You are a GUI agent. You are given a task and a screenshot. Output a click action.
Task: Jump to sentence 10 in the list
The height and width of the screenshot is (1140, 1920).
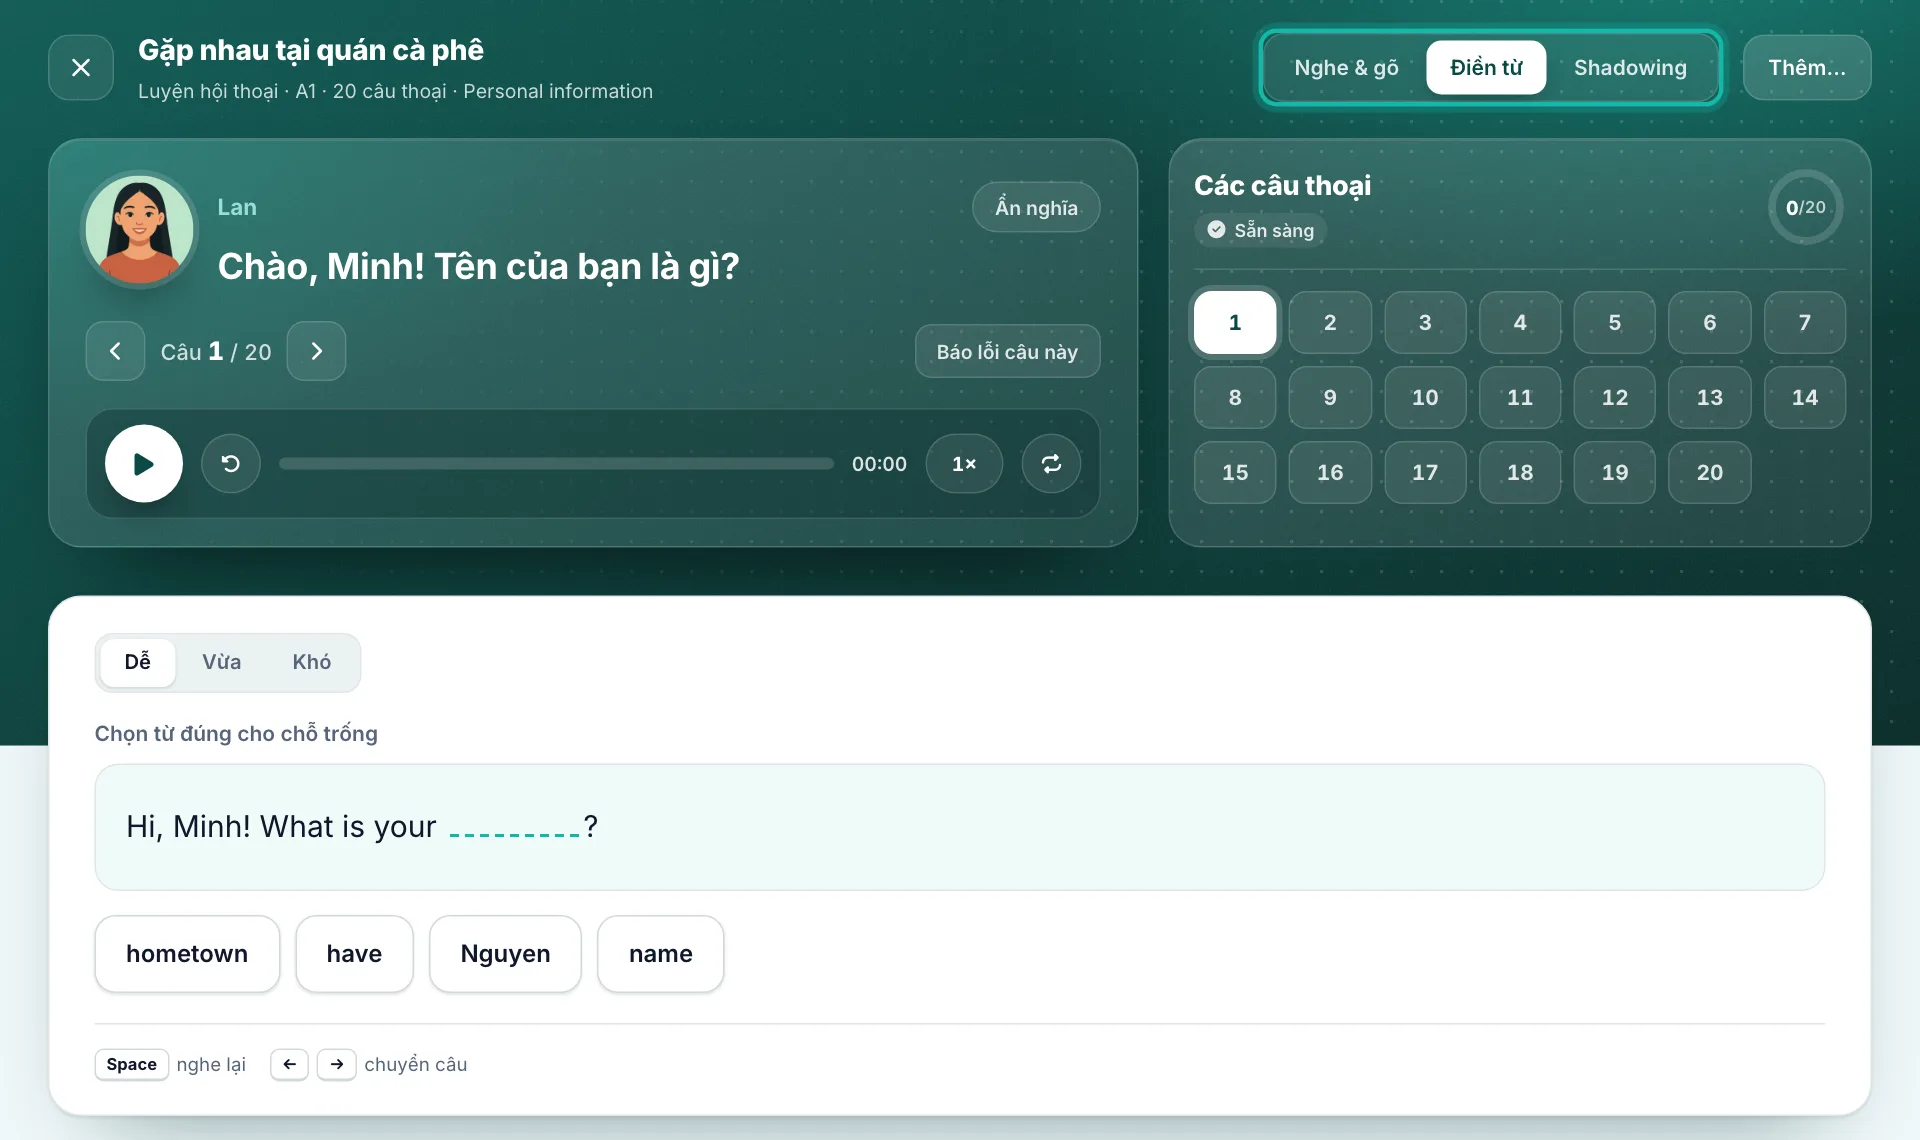tap(1425, 397)
